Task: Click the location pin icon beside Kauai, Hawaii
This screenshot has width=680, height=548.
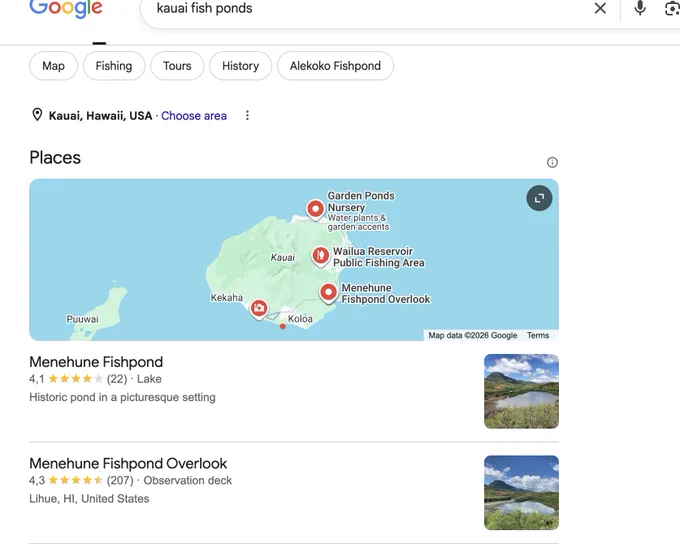Action: (x=37, y=115)
